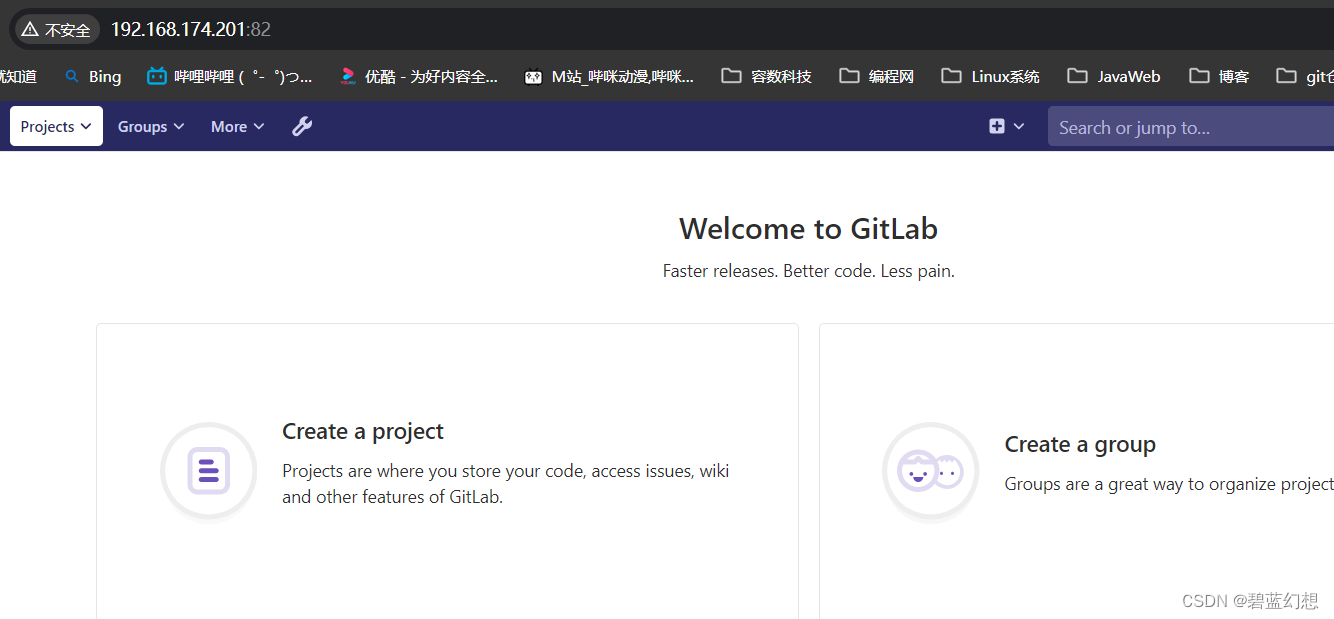Expand the Groups dropdown menu
The height and width of the screenshot is (619, 1334).
pyautogui.click(x=151, y=126)
